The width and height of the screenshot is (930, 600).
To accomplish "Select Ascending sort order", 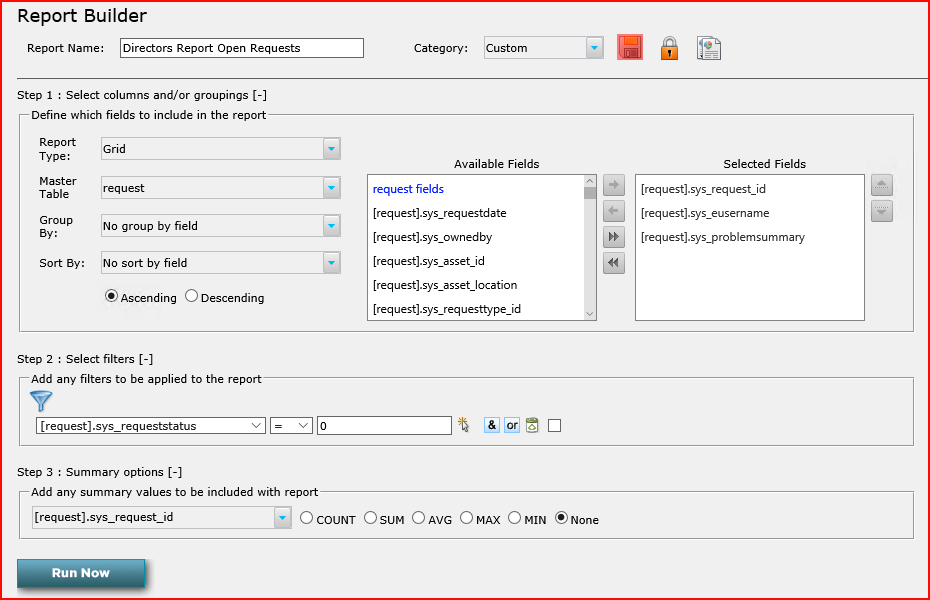I will click(x=112, y=296).
